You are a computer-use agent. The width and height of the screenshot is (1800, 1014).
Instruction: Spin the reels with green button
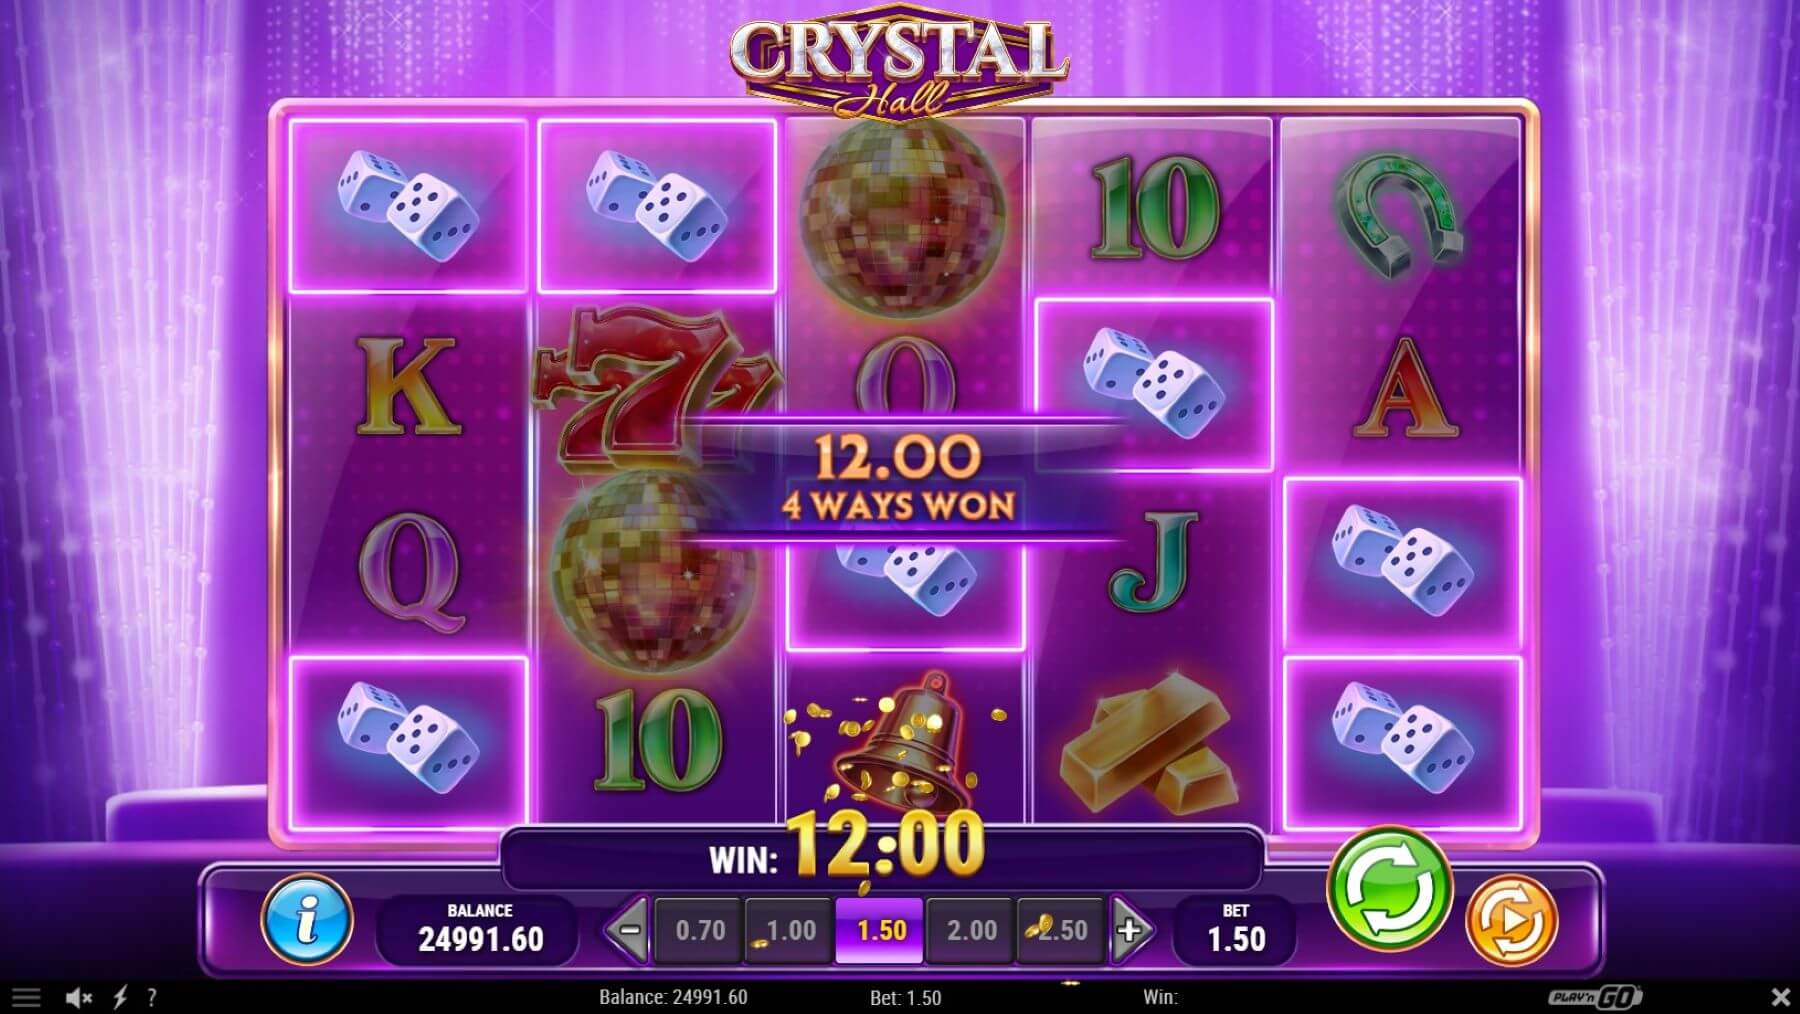coord(1389,888)
